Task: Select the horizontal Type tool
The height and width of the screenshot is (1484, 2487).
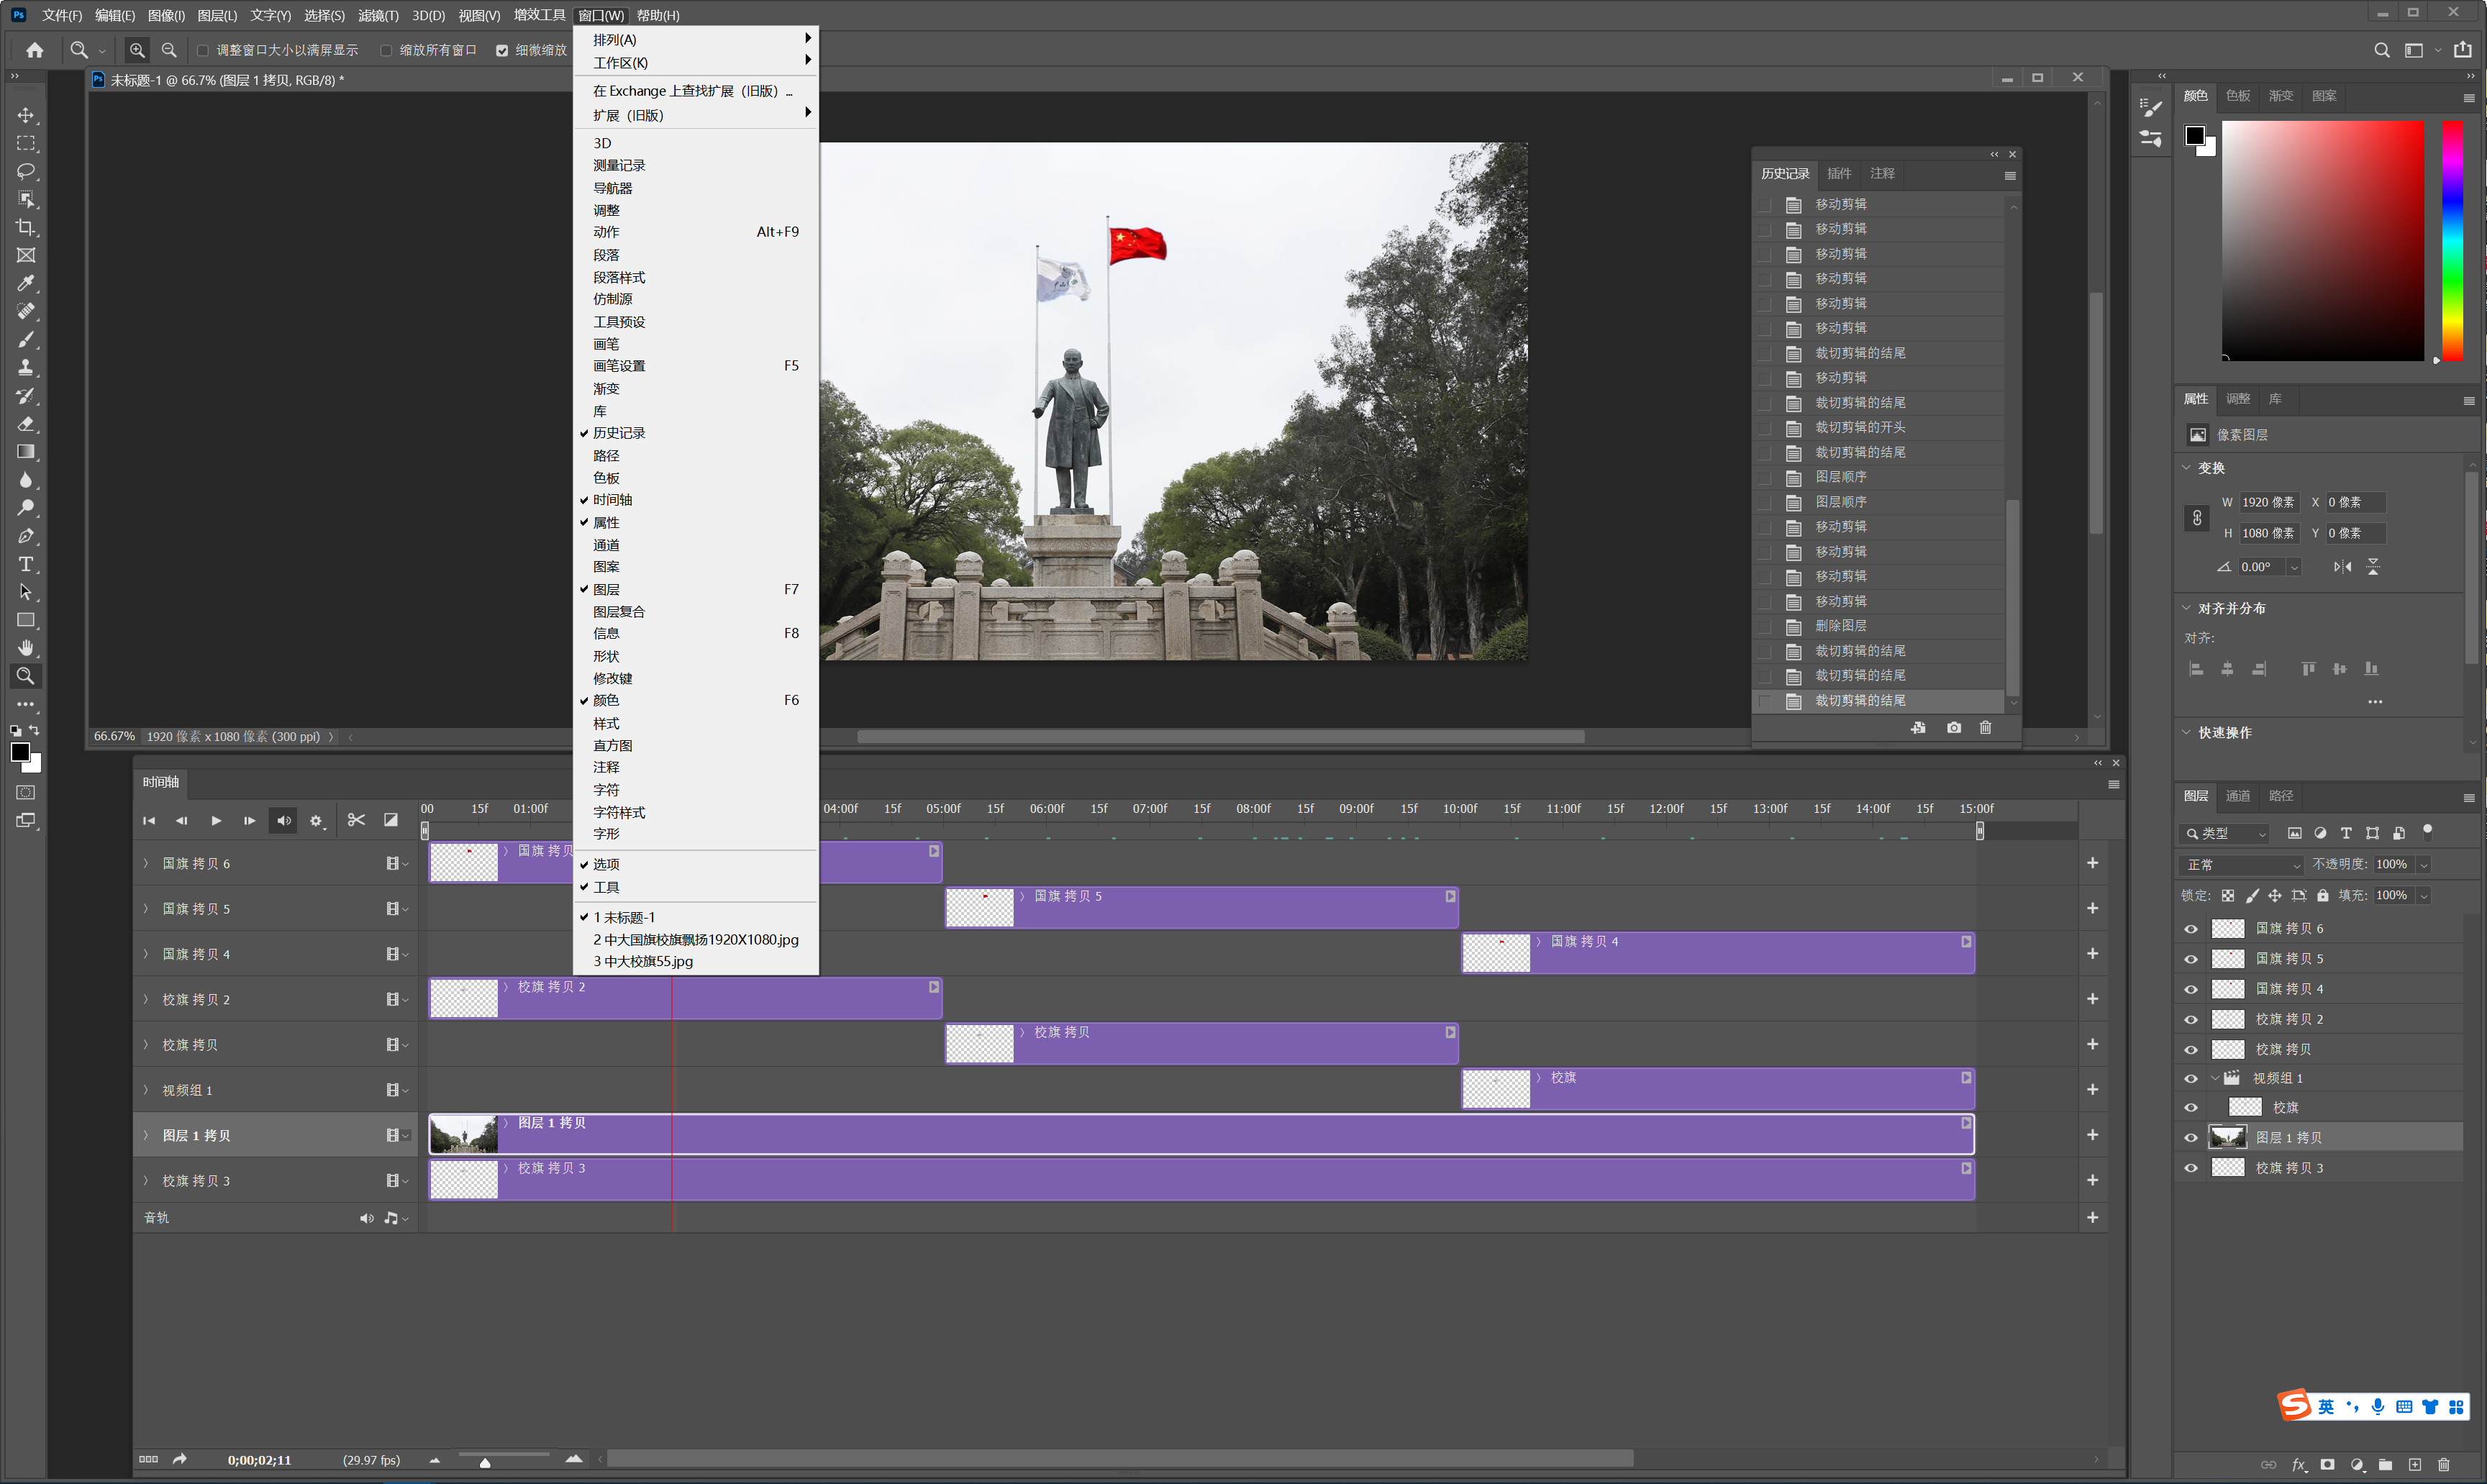Action: 26,564
